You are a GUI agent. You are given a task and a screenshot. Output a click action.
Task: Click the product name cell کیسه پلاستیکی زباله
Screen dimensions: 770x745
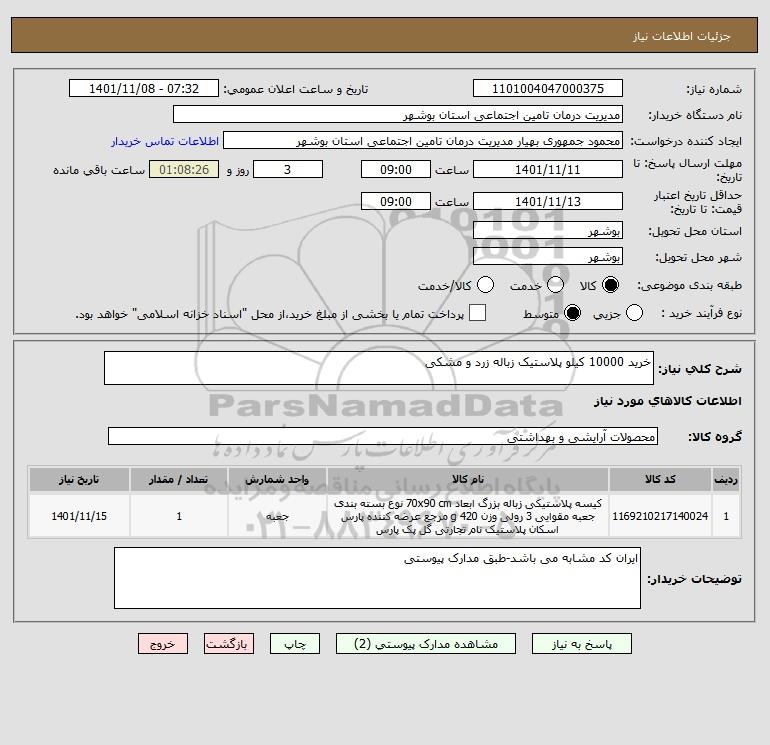tap(468, 516)
